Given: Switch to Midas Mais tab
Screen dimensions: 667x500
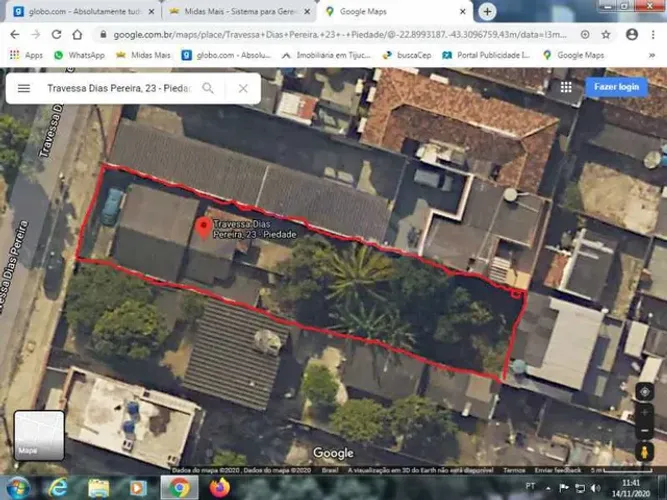Looking at the screenshot, I should click(x=240, y=11).
